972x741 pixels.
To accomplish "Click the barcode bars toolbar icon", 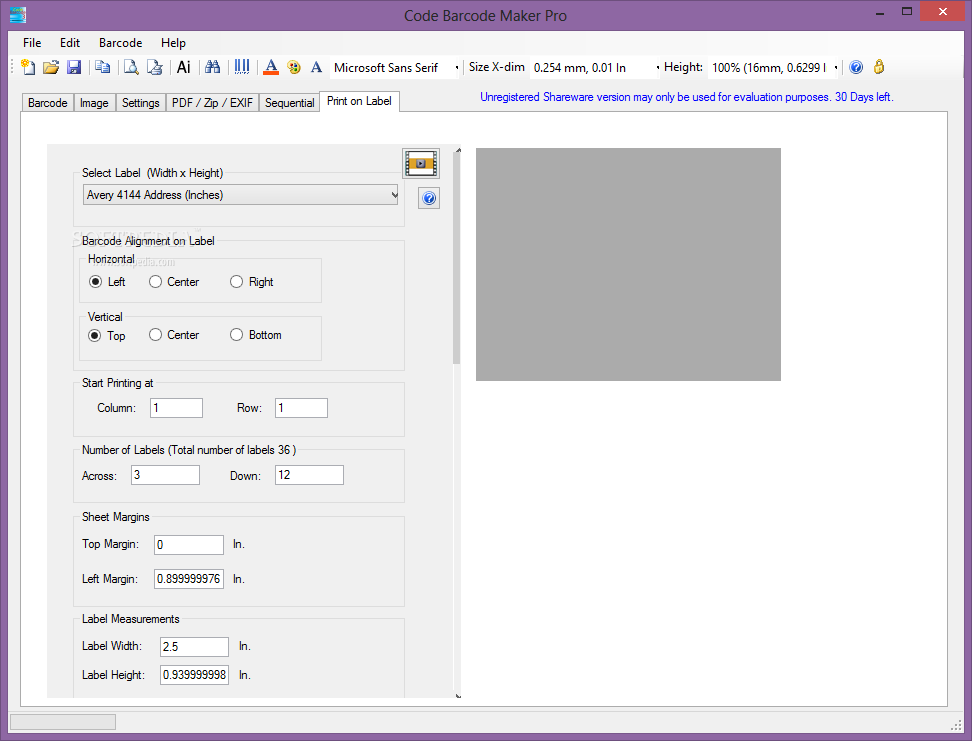I will 242,67.
